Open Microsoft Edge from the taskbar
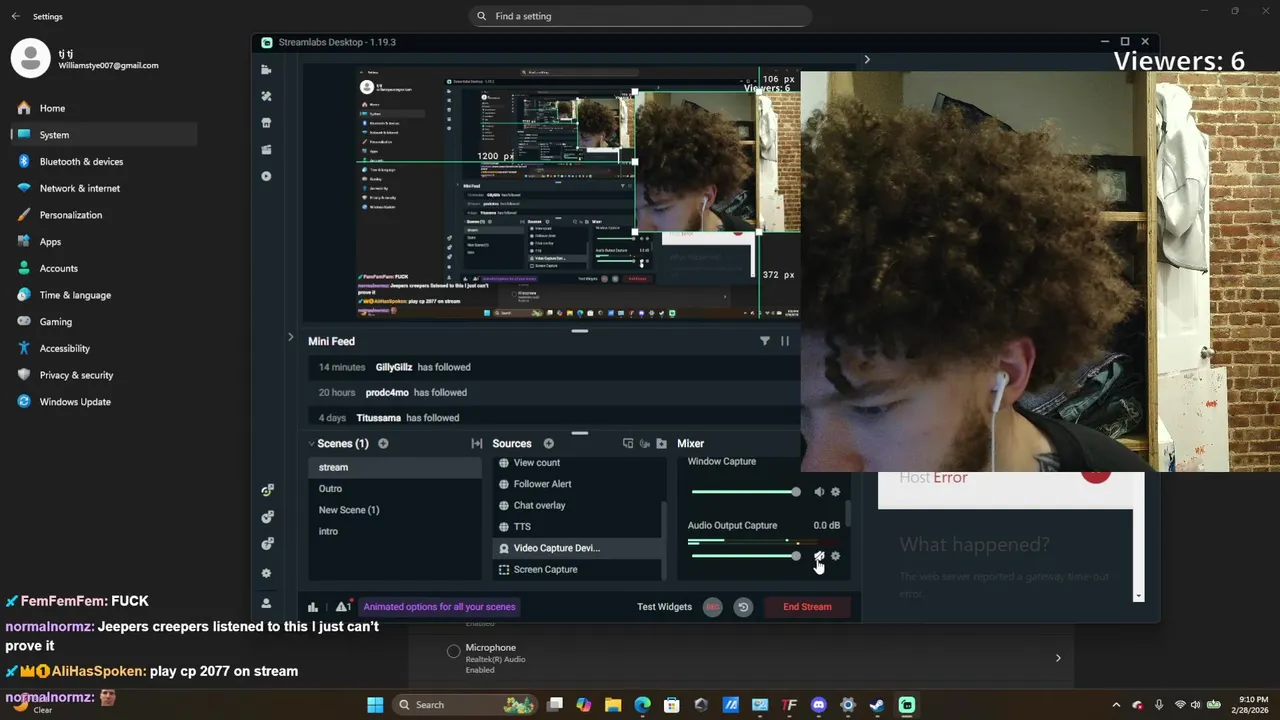1280x720 pixels. [x=642, y=705]
